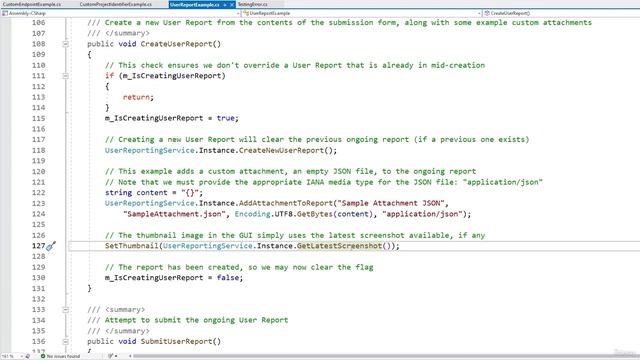
Task: Click the CreateUserReport method name on line 108
Action: (x=176, y=44)
